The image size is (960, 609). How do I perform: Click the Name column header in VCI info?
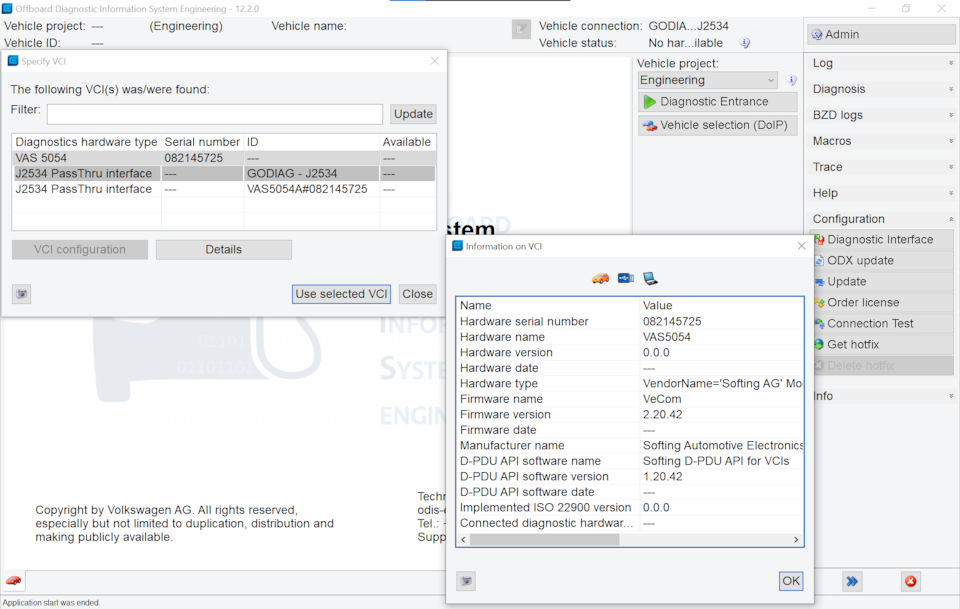(548, 305)
